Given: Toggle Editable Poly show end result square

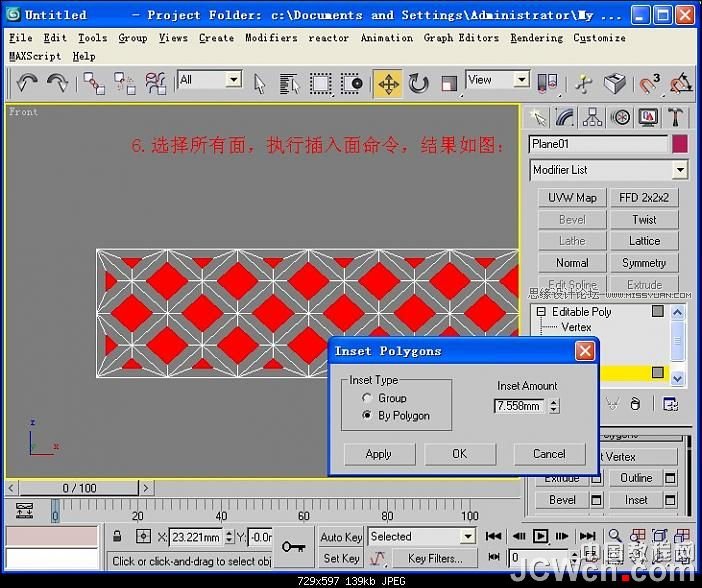Looking at the screenshot, I should point(658,311).
